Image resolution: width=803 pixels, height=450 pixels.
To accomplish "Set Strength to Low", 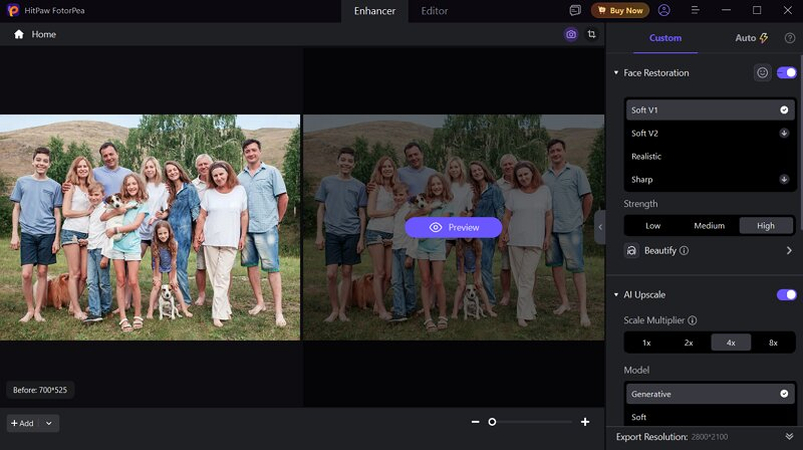I will [652, 226].
